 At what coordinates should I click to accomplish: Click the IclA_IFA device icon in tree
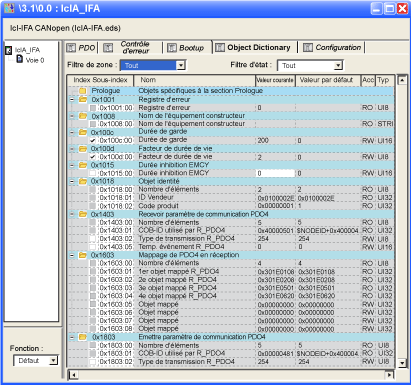[x=9, y=50]
